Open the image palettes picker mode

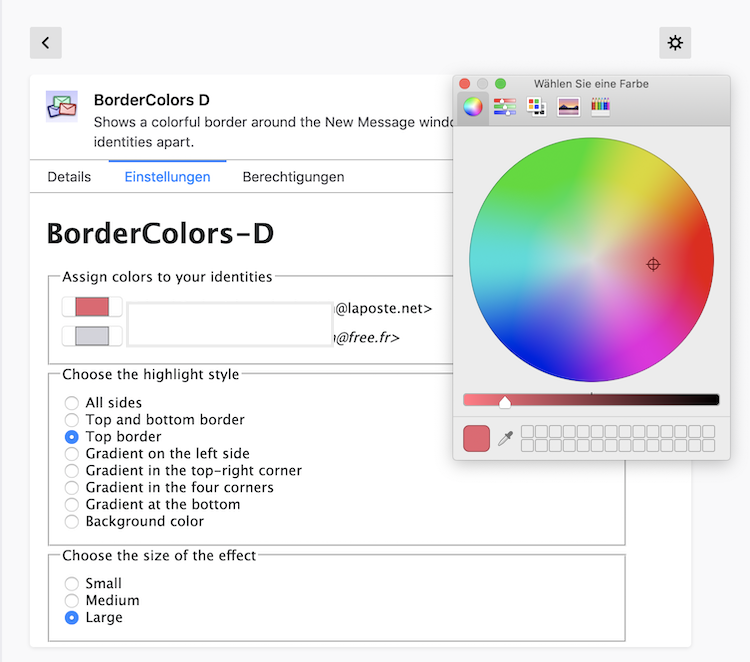click(x=569, y=107)
